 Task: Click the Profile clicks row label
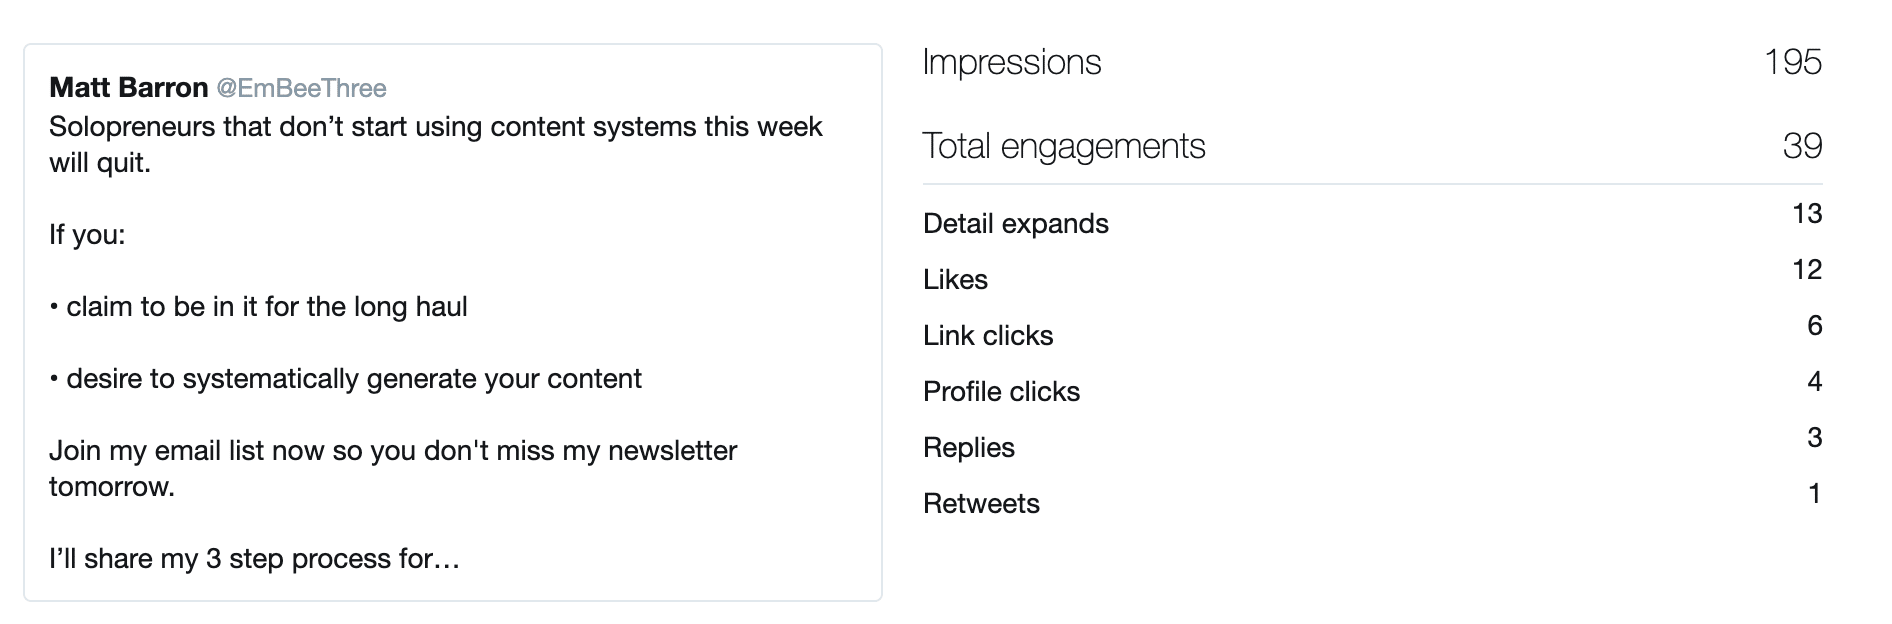point(1001,391)
